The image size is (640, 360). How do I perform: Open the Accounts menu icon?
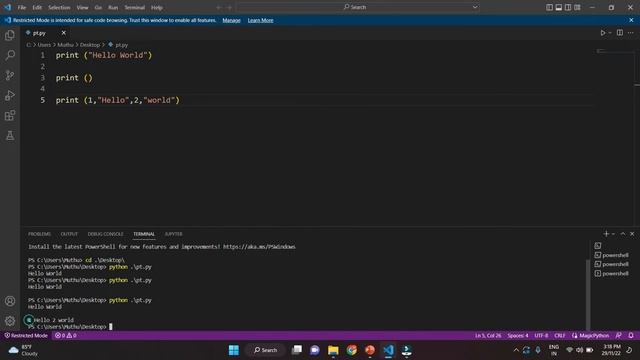pos(10,301)
